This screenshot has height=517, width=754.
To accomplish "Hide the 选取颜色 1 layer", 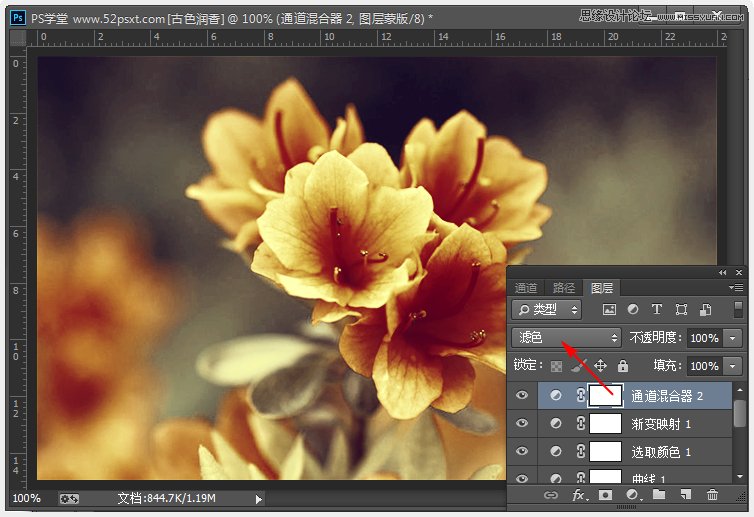I will [x=522, y=451].
